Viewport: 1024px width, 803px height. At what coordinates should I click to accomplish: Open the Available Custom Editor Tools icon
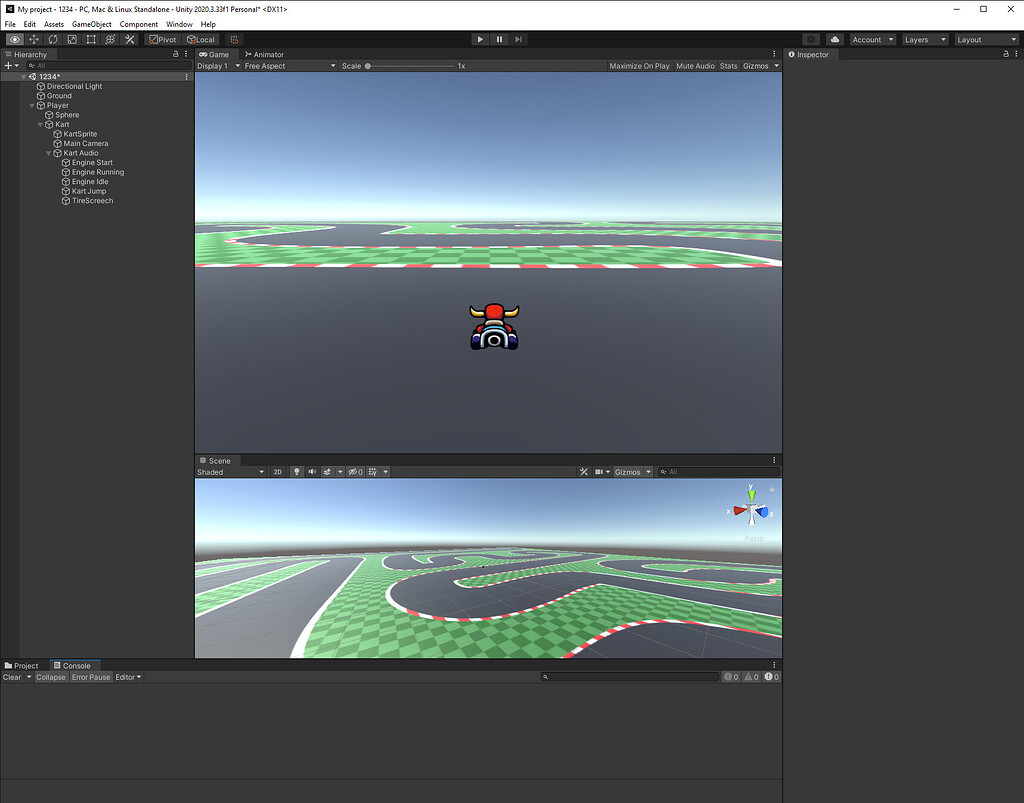(x=130, y=39)
